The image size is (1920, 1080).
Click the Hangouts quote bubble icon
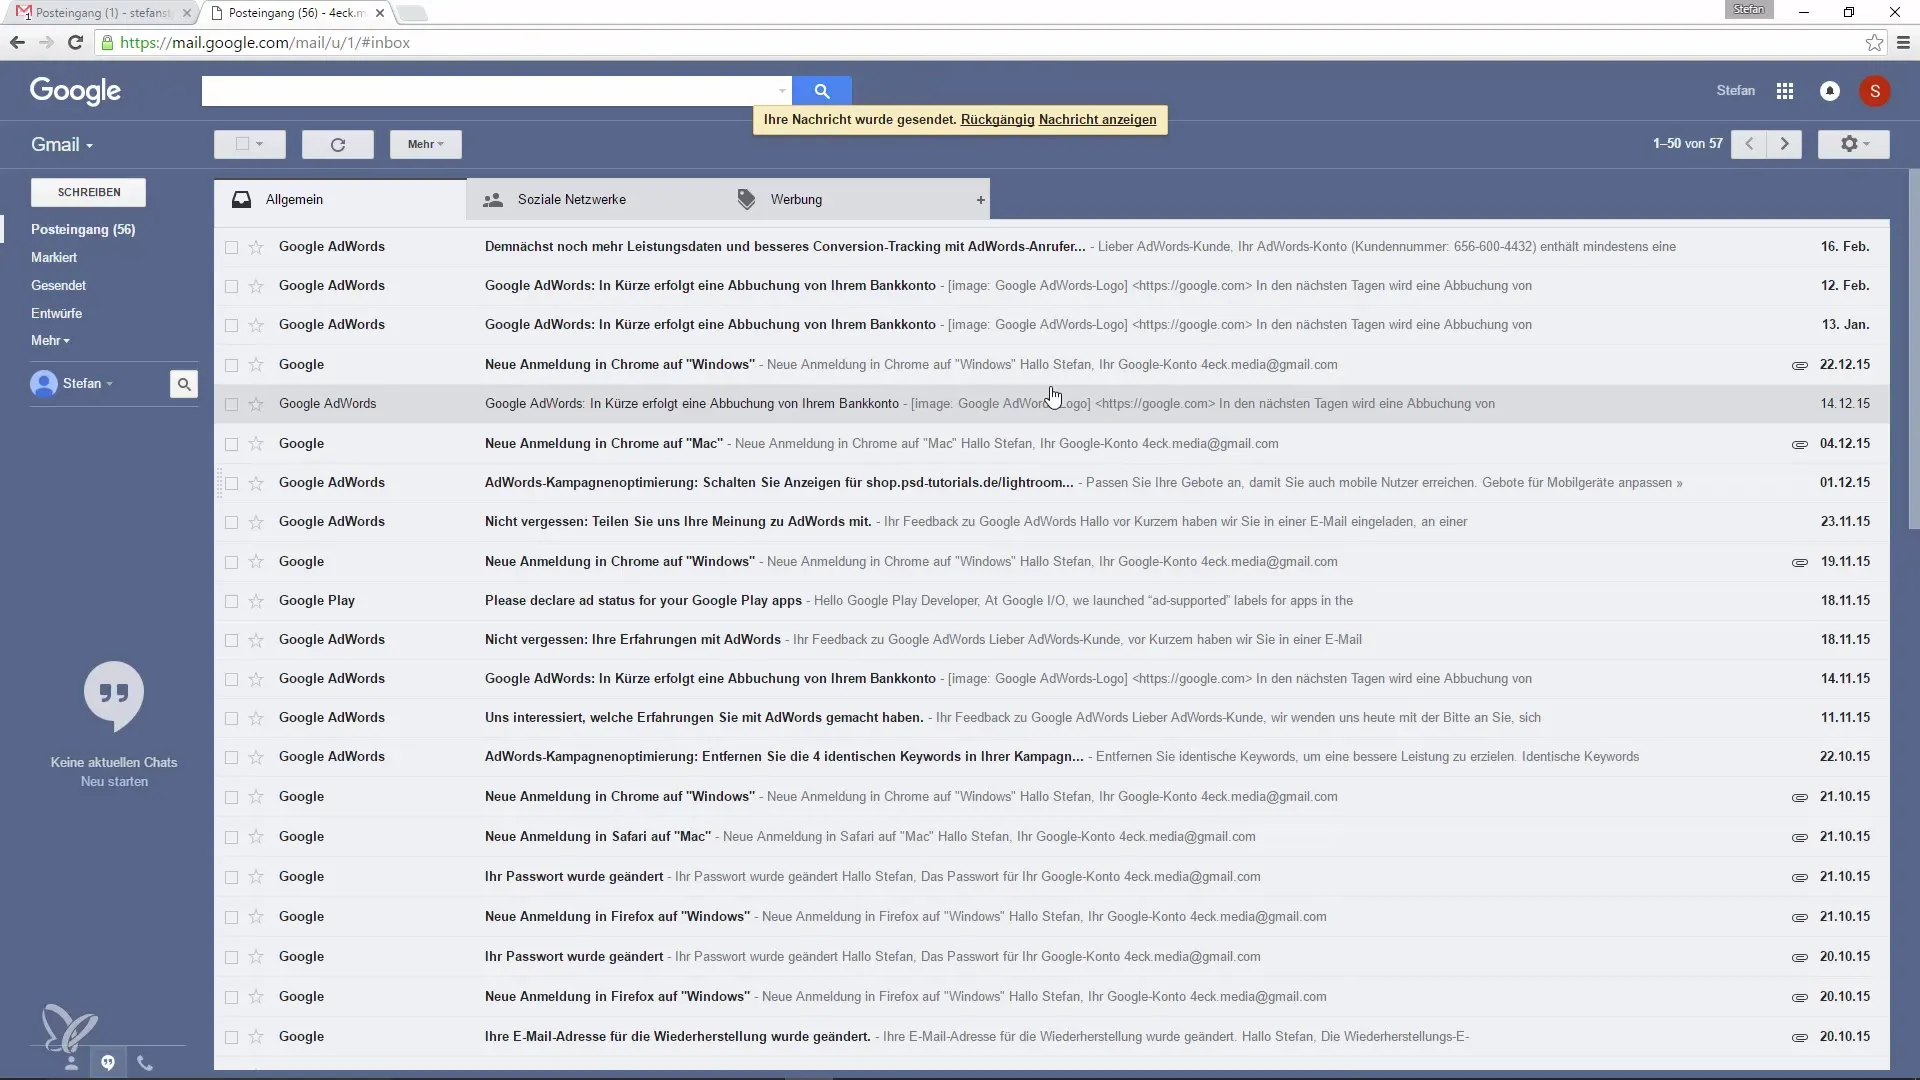(114, 696)
